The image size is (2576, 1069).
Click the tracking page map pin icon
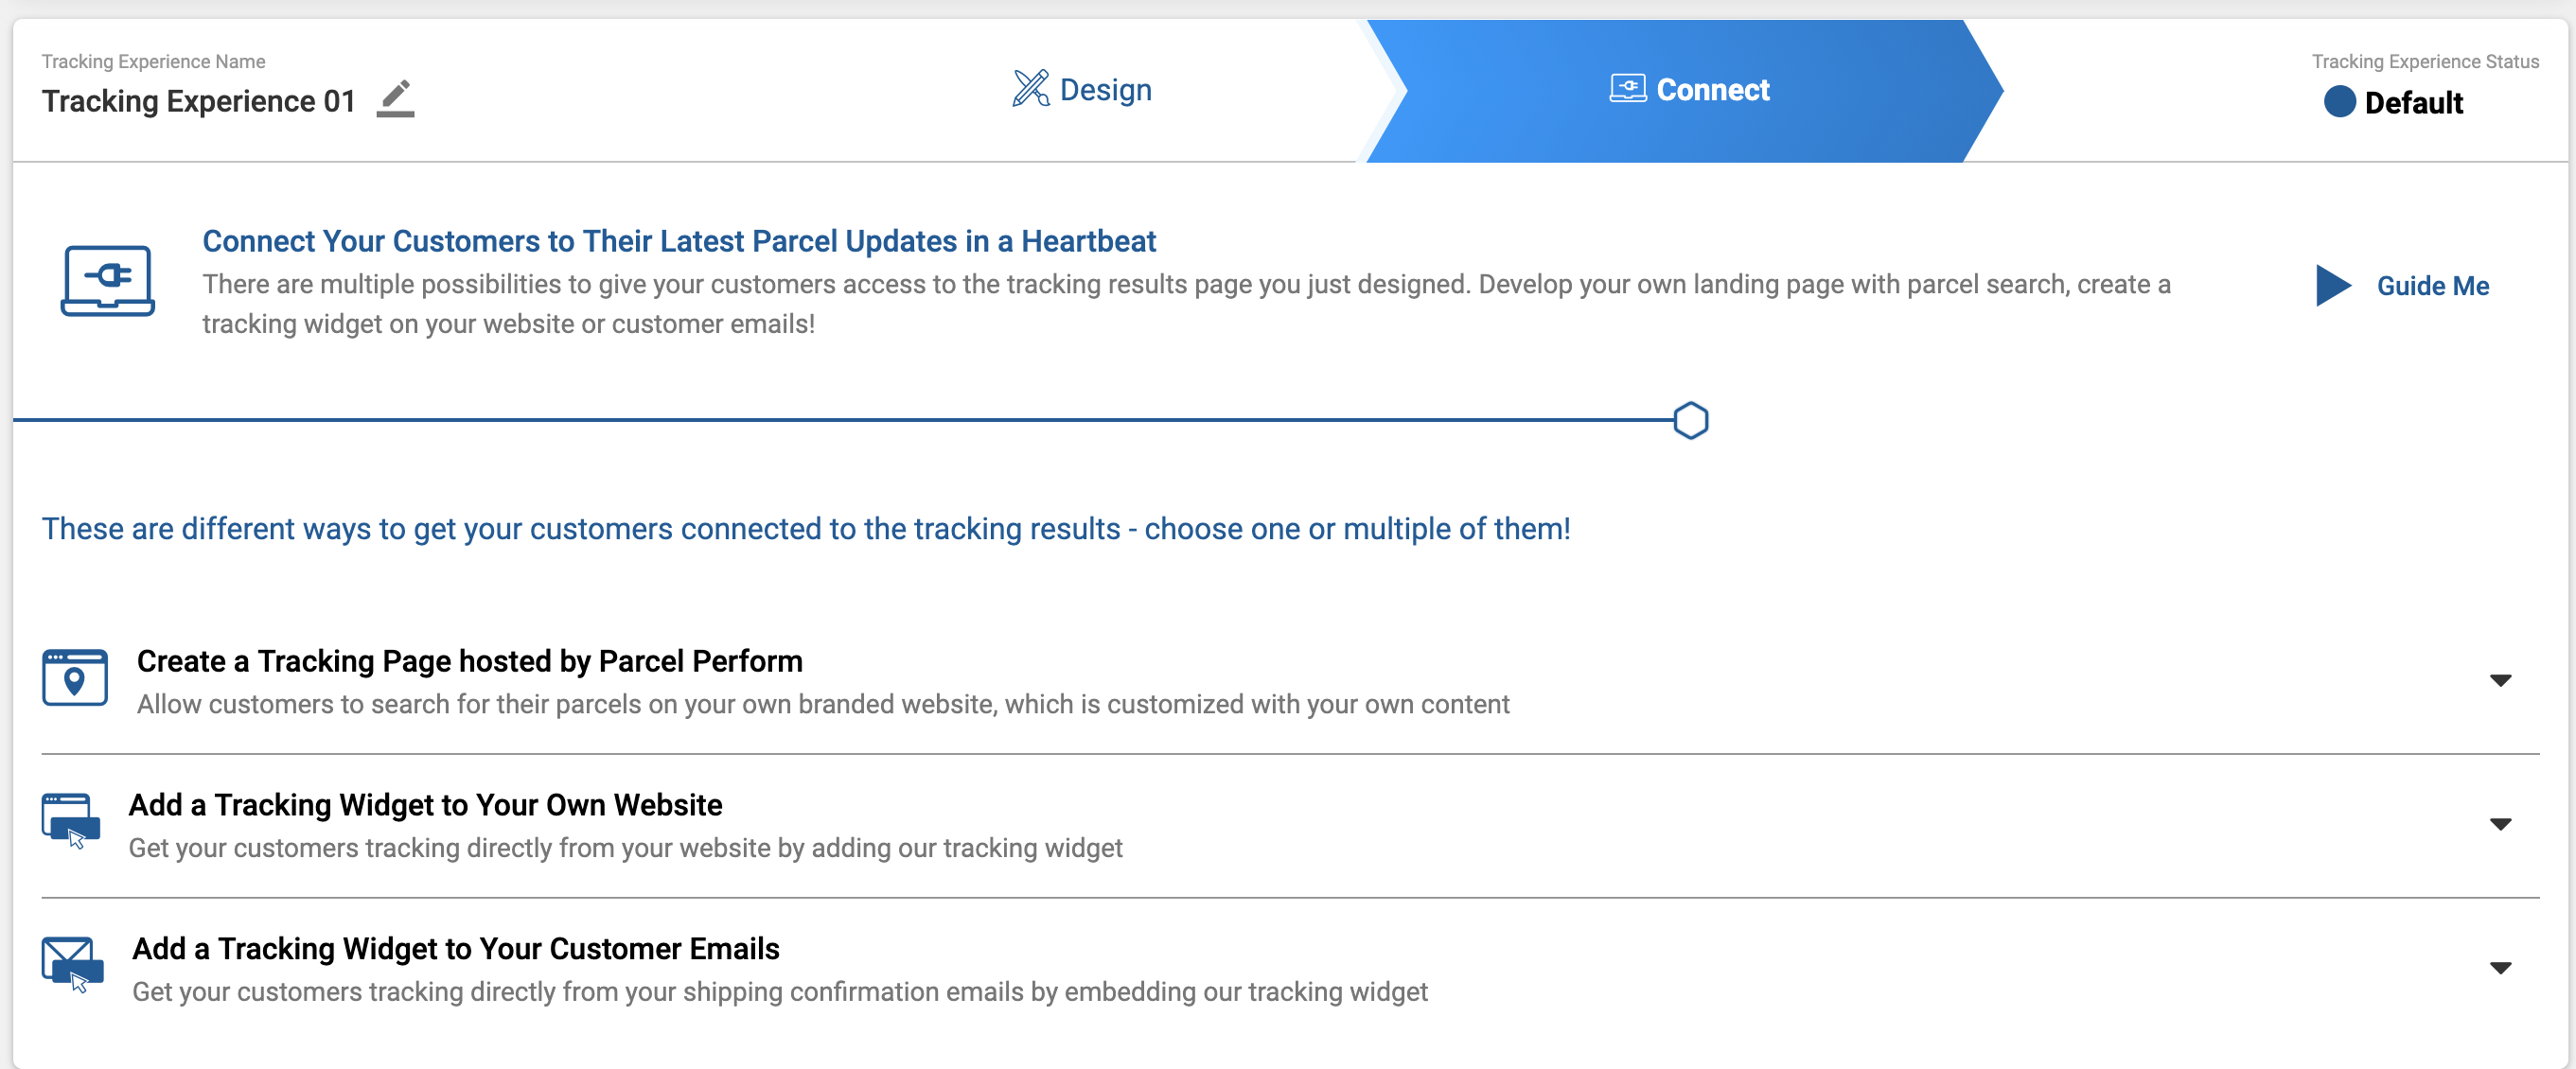[74, 678]
